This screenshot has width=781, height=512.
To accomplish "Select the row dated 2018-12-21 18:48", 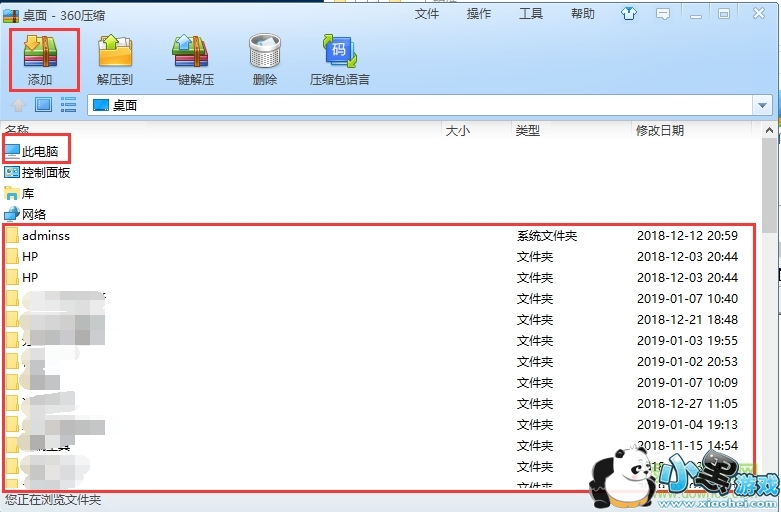I will click(x=380, y=319).
